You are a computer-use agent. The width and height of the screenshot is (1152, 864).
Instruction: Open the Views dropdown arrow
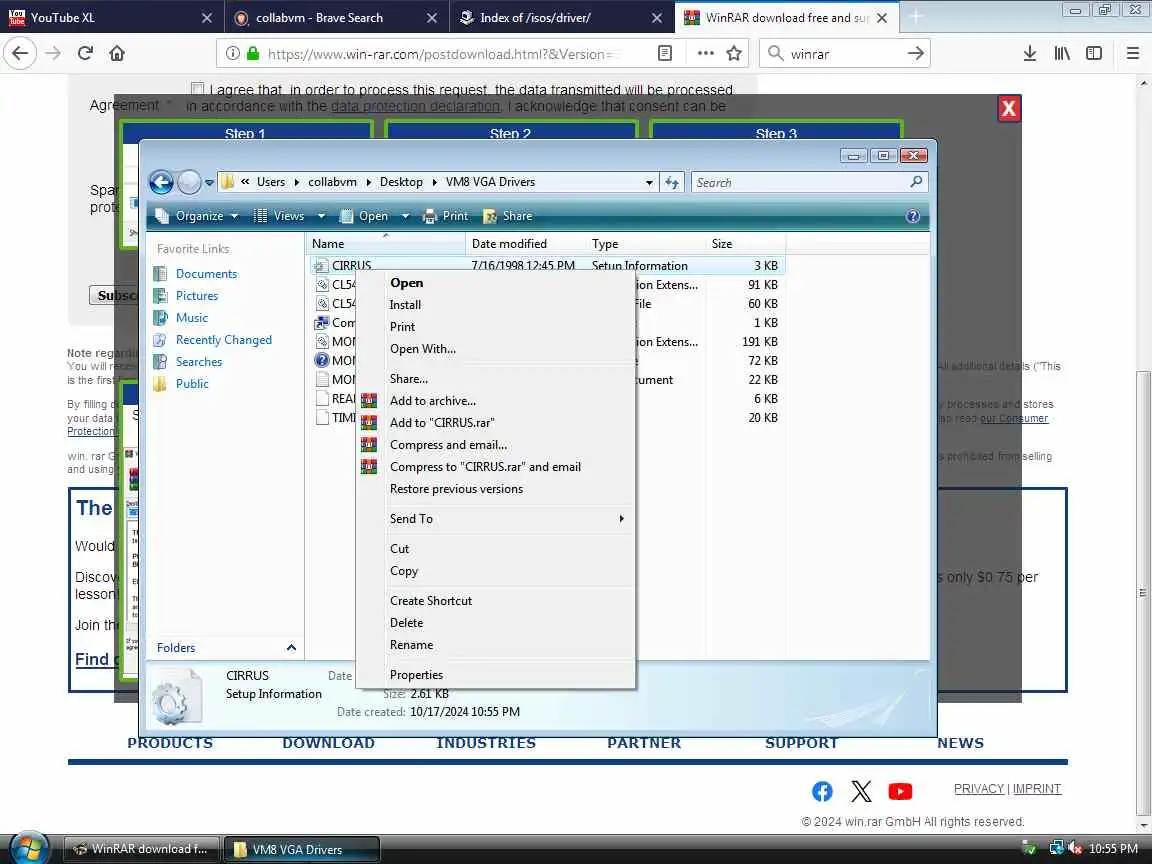[321, 216]
